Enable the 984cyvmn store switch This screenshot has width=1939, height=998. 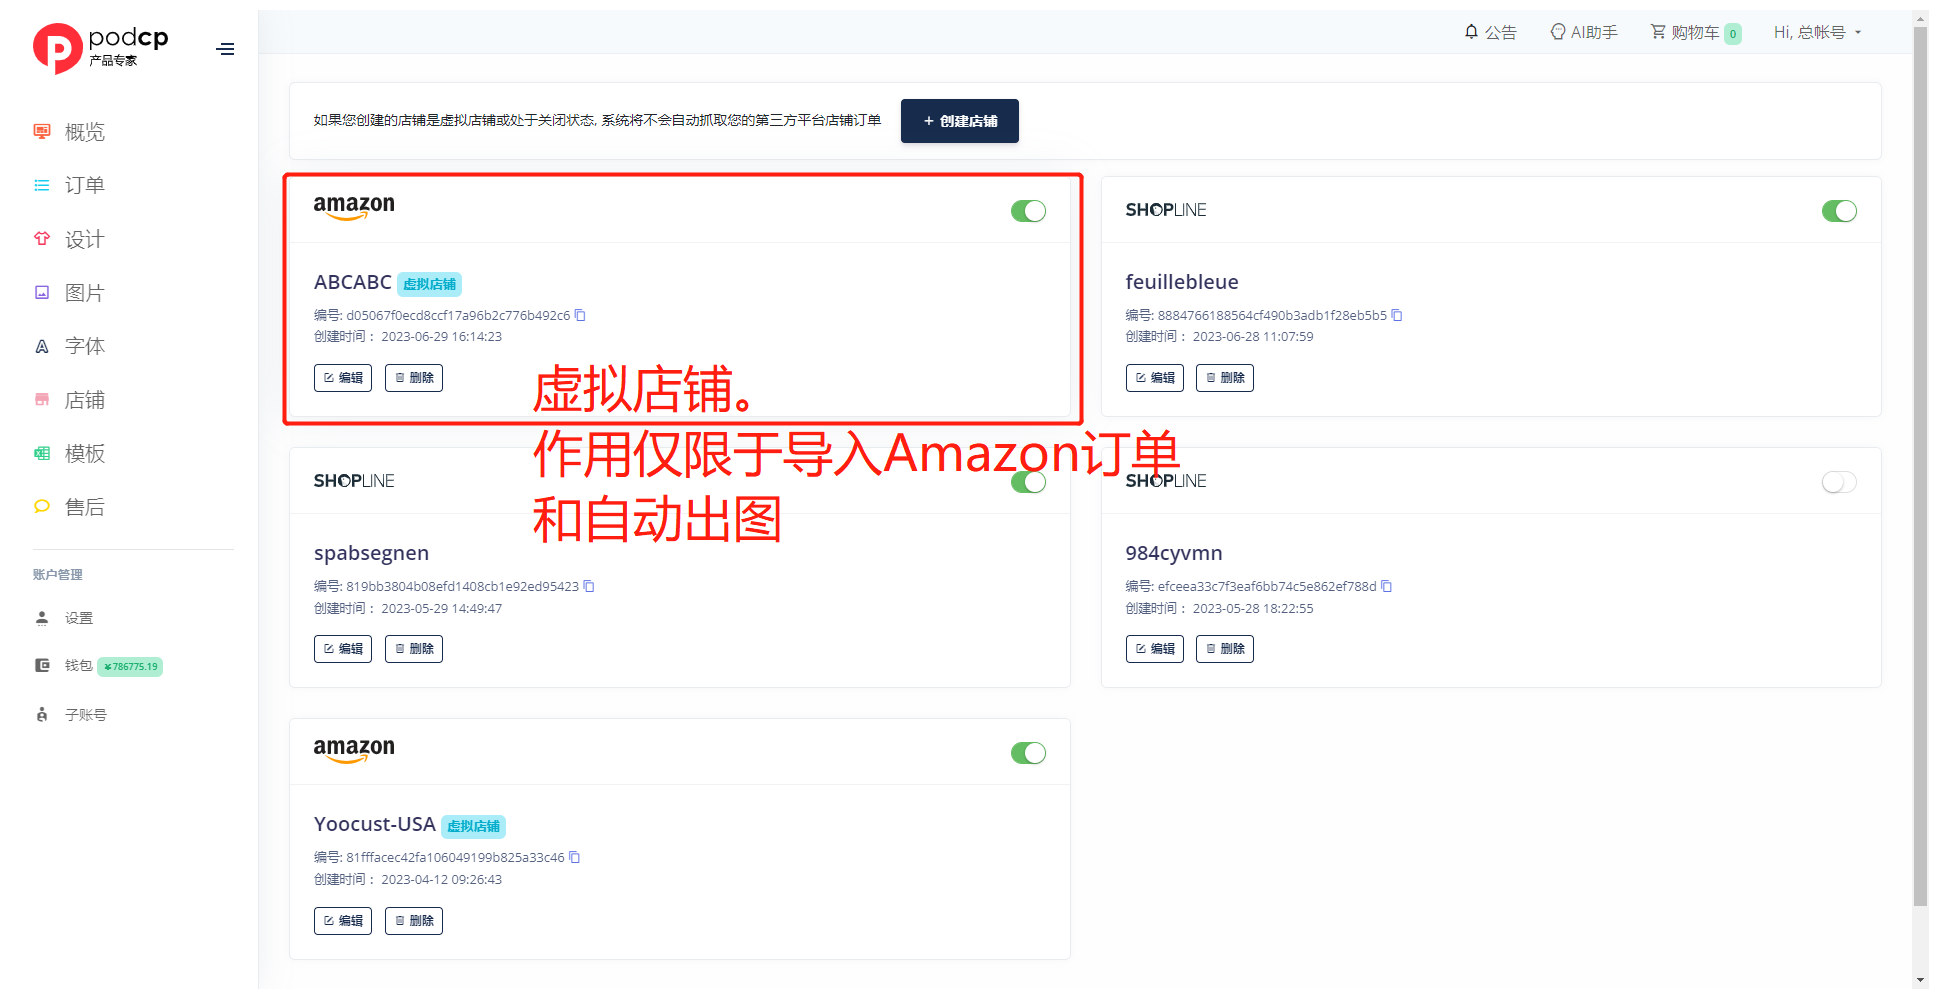coord(1839,482)
